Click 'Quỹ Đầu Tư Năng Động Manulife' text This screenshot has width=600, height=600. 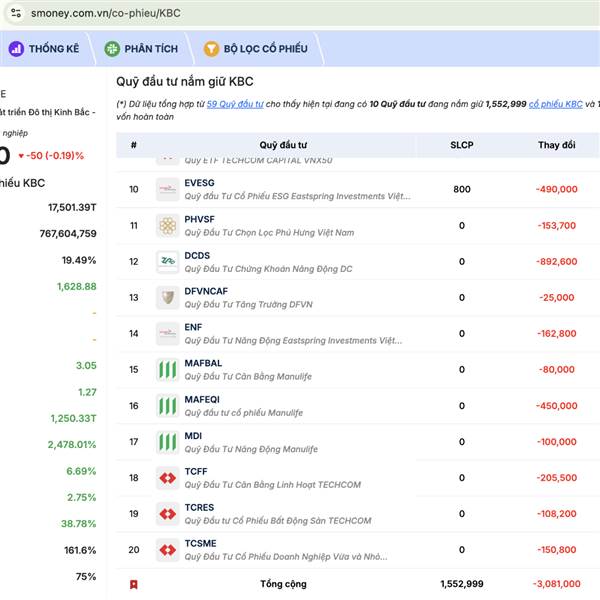click(x=251, y=449)
